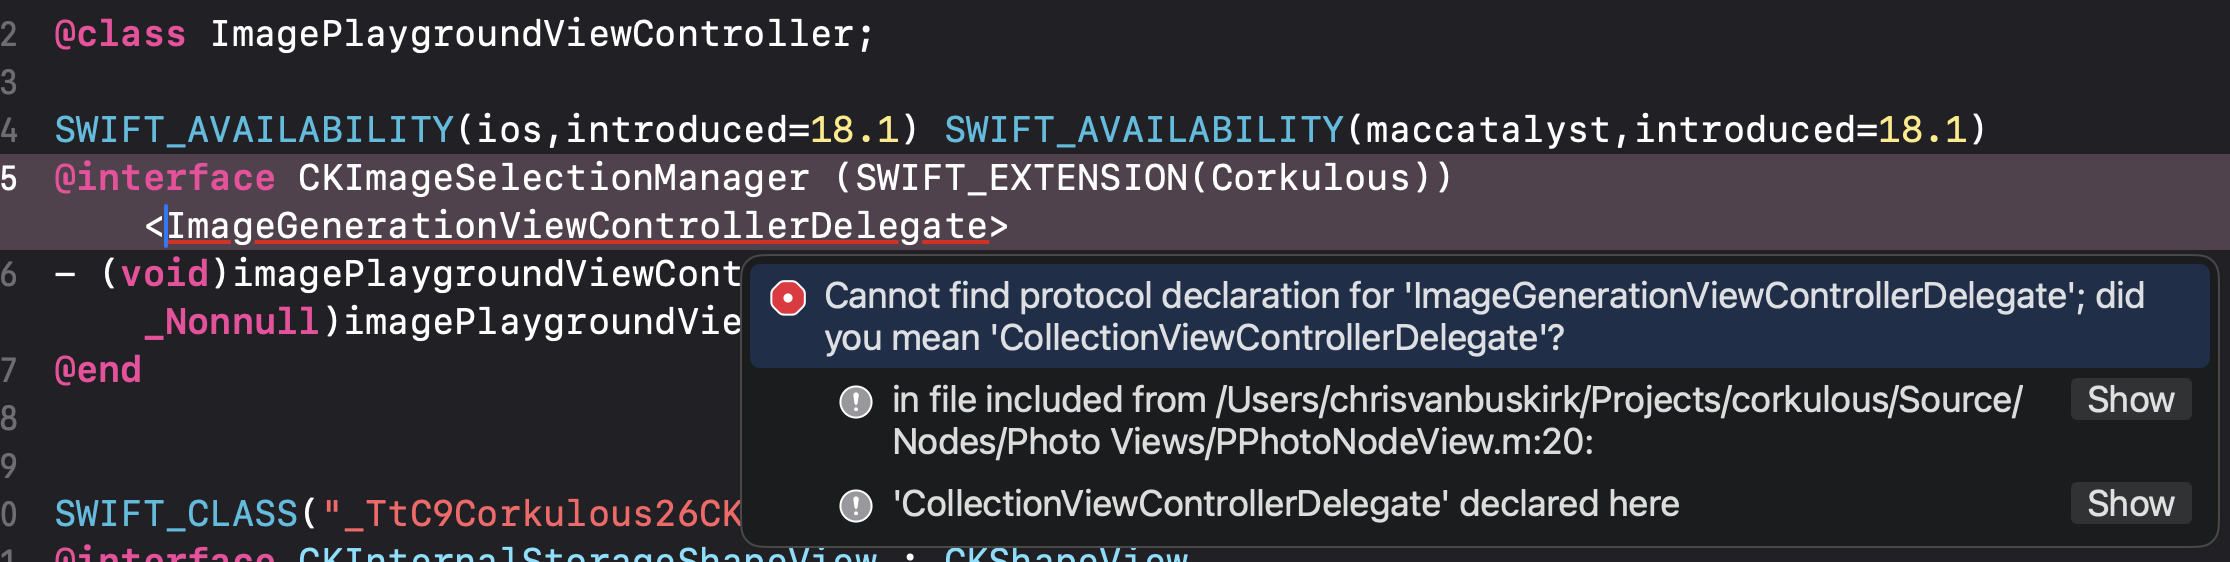2230x562 pixels.
Task: Click the _Nonnull keyword in method declaration
Action: pos(232,322)
